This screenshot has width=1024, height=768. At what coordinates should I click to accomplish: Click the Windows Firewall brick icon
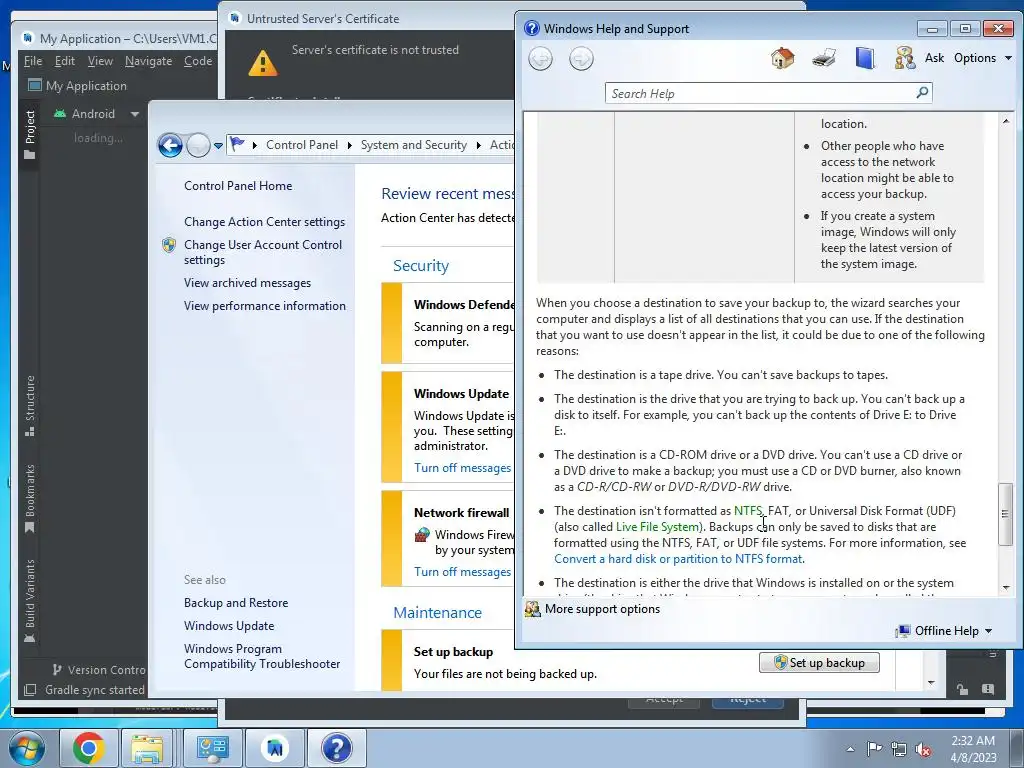tap(422, 535)
